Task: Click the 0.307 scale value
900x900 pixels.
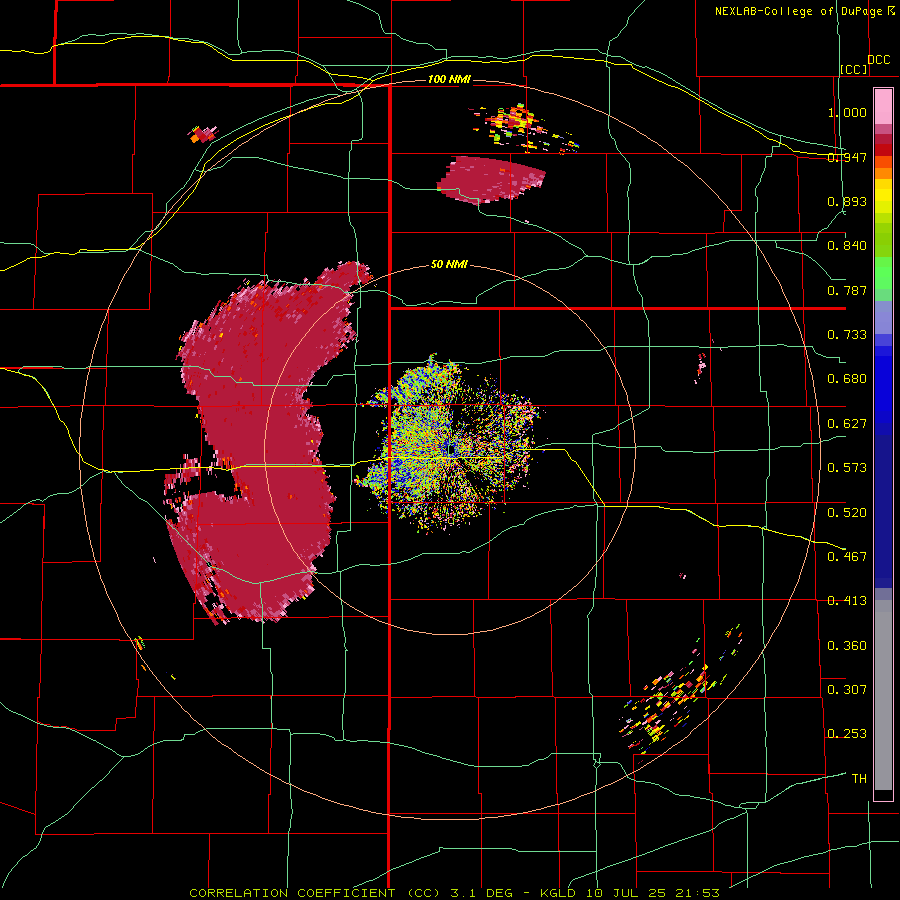Action: [x=847, y=689]
